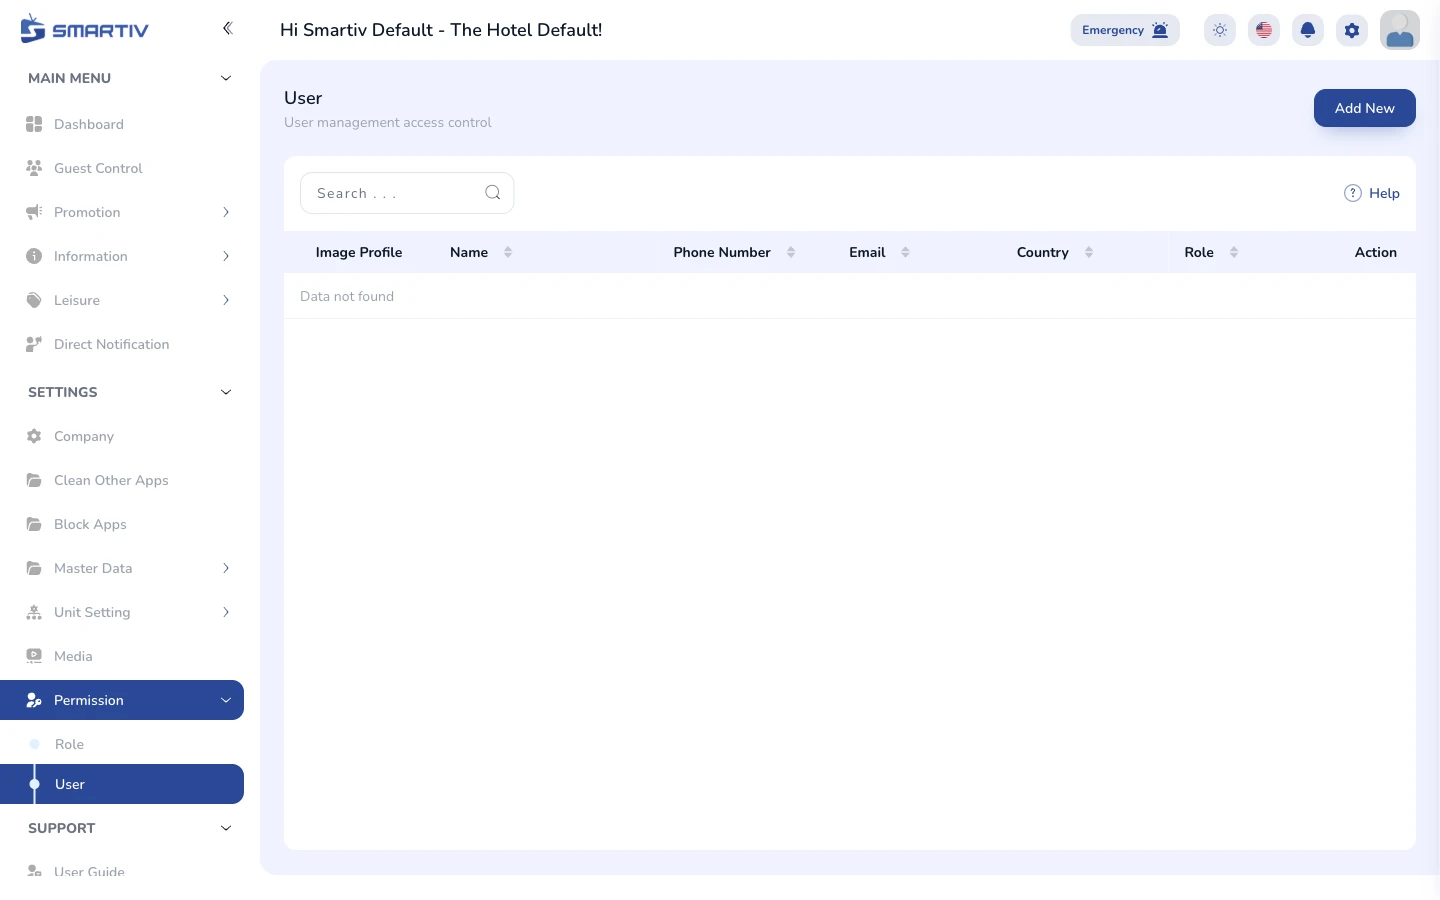
Task: Click the Emergency button
Action: point(1125,30)
